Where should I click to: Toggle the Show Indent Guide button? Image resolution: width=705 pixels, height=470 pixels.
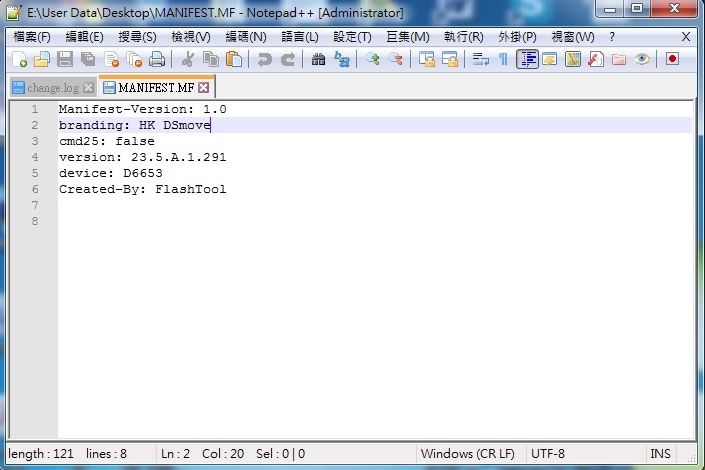pos(527,59)
